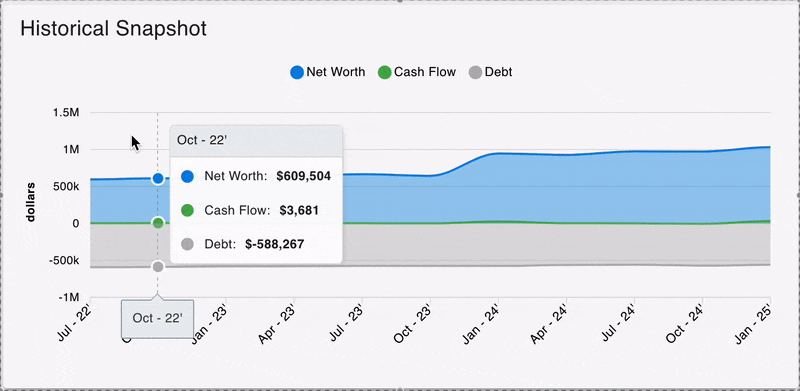Click the tooltip header Oct - 22'

tap(202, 140)
